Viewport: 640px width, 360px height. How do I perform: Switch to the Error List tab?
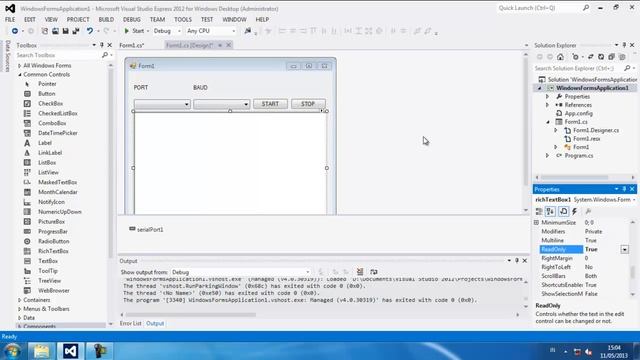click(x=130, y=323)
